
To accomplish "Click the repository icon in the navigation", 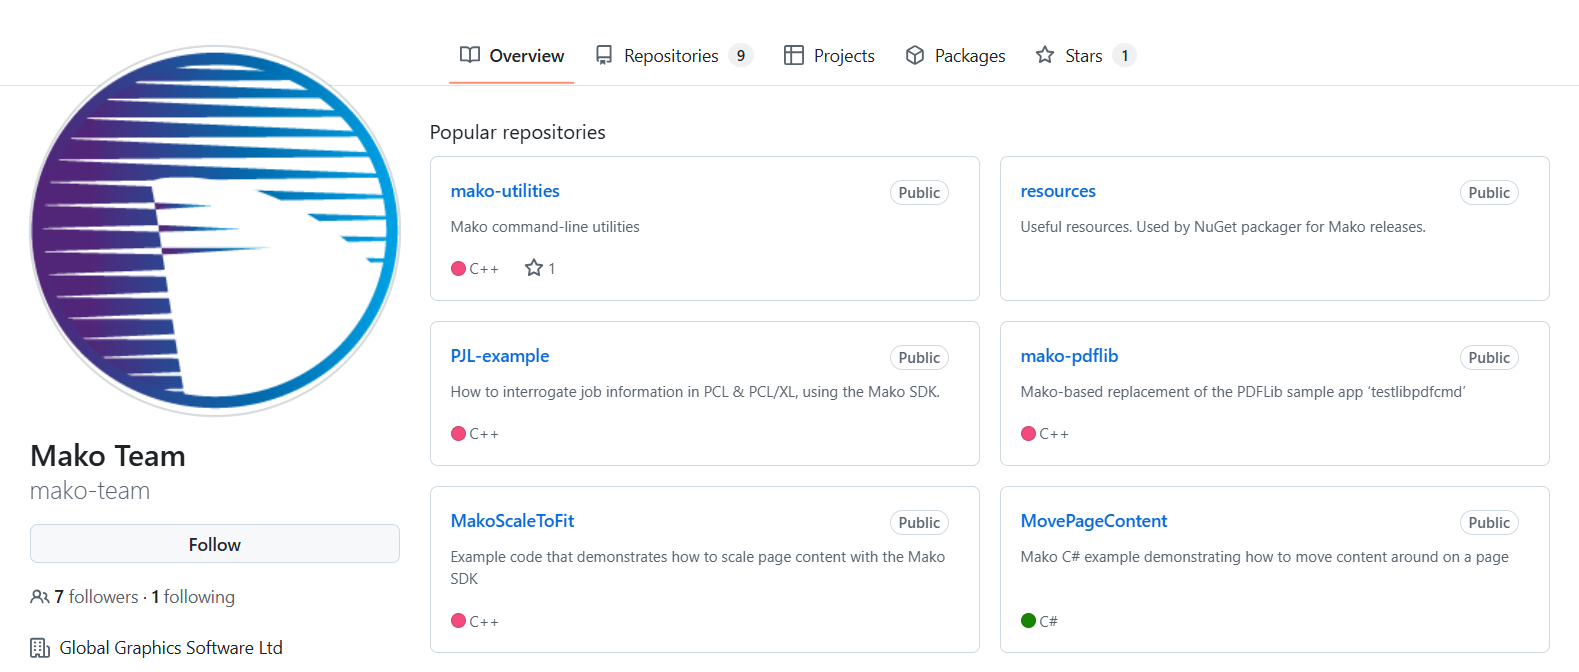I will [604, 55].
